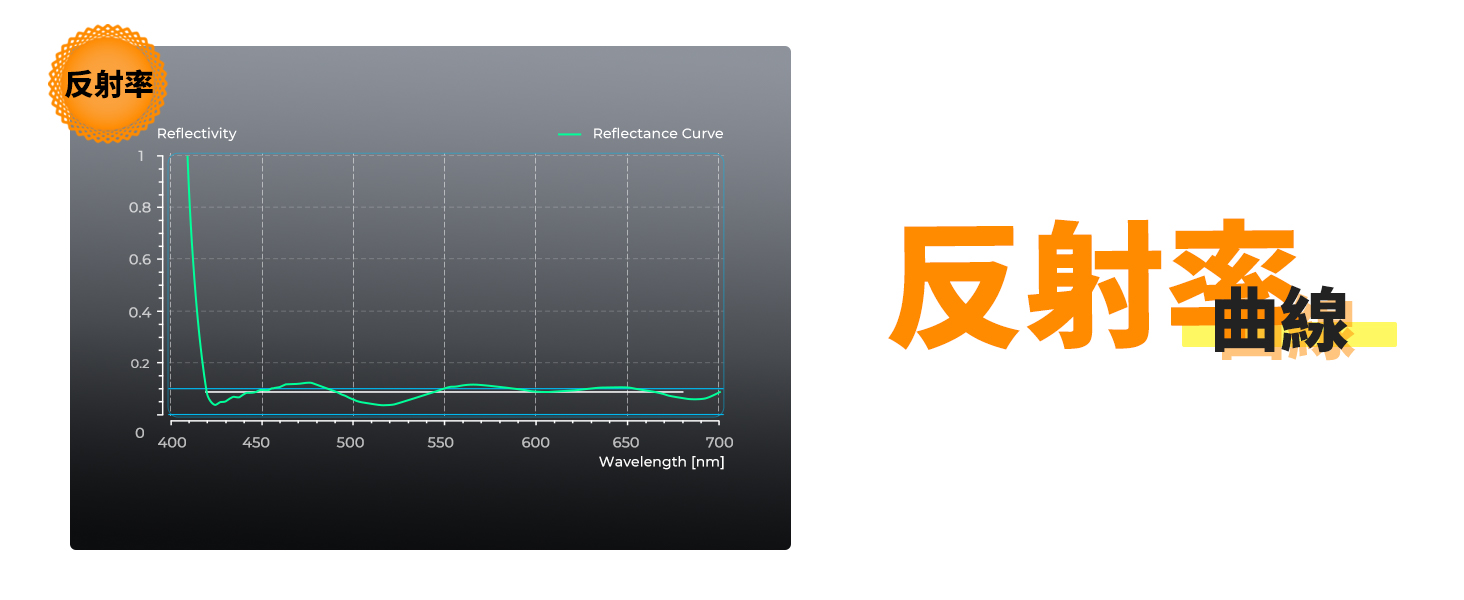Select the 500 wavelength tick label
Screen dimensions: 1464x600
351,442
